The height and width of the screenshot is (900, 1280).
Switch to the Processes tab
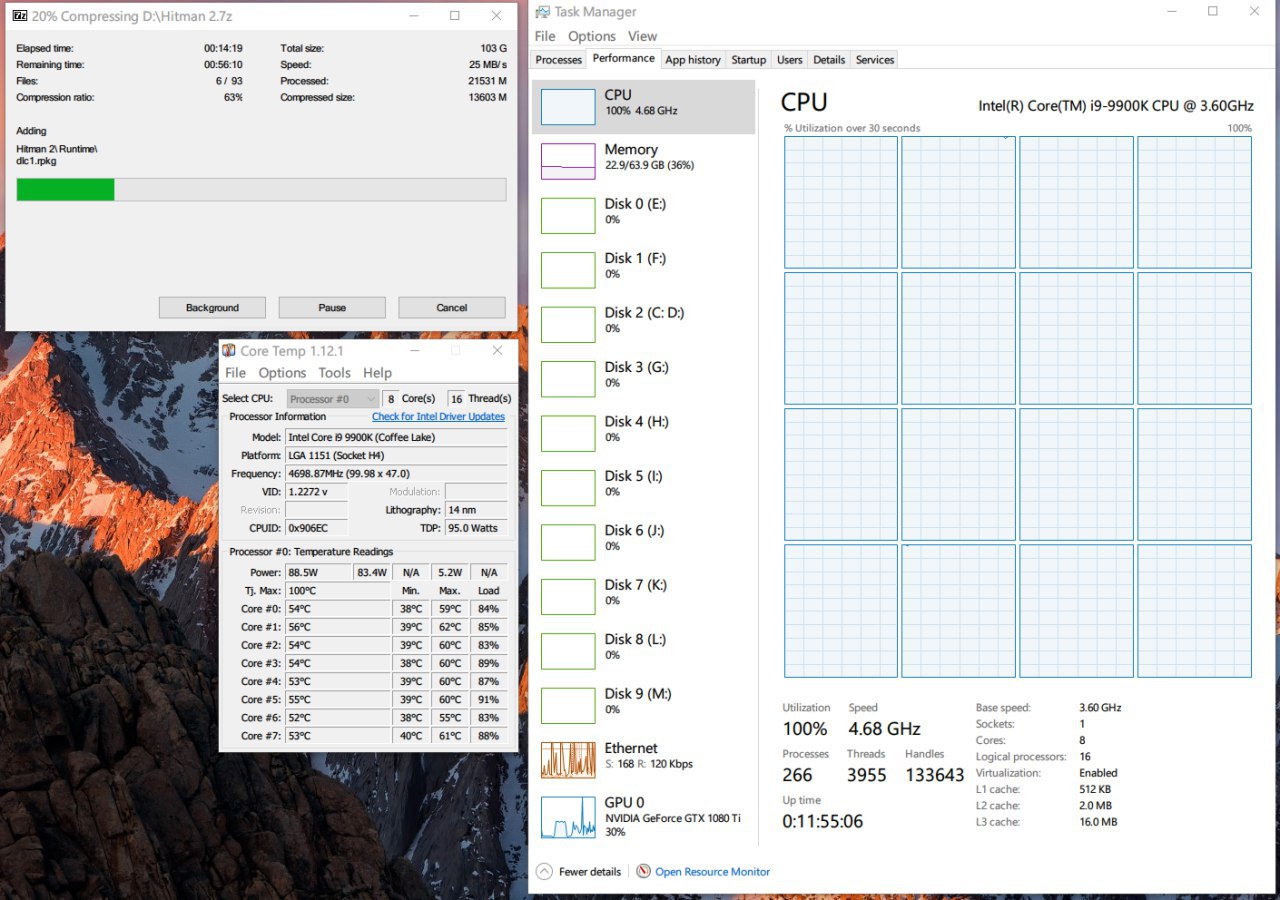tap(559, 60)
